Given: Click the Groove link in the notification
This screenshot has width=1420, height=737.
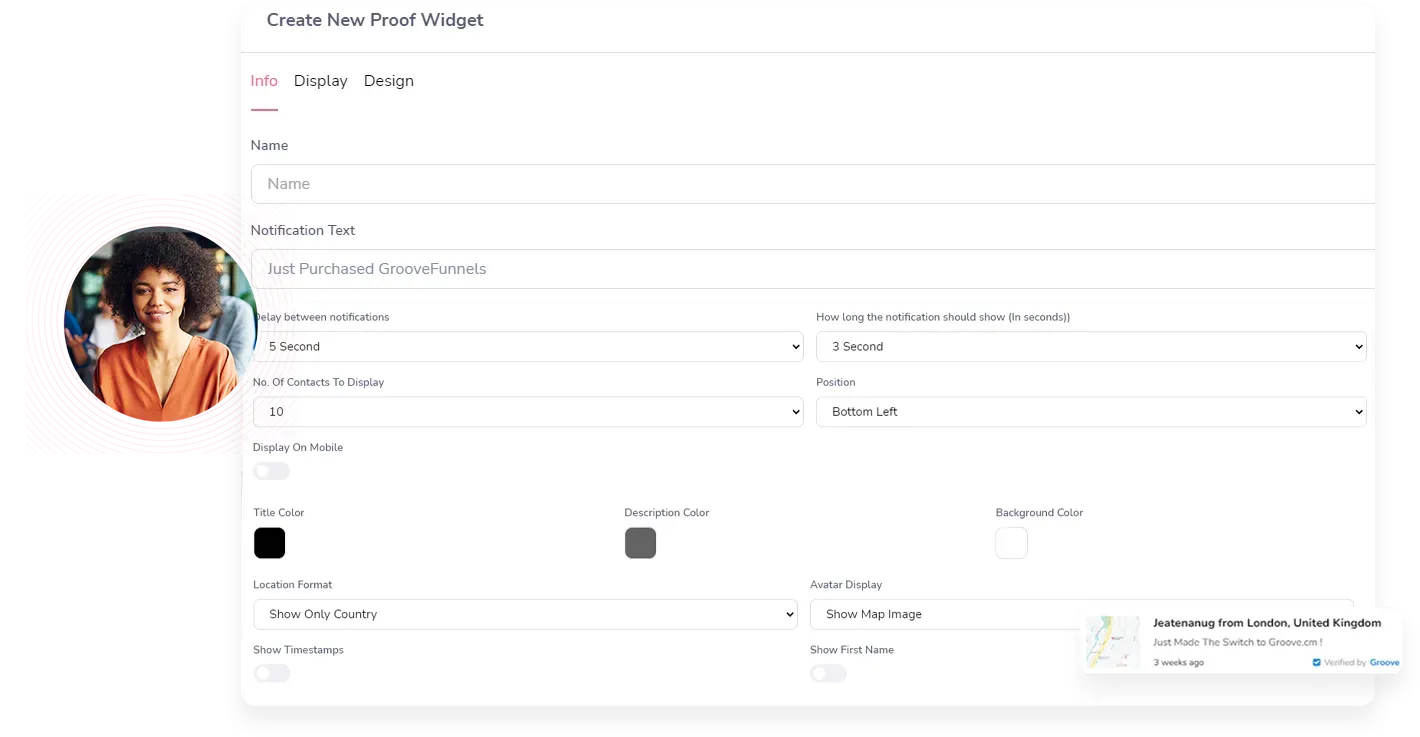Looking at the screenshot, I should 1385,663.
